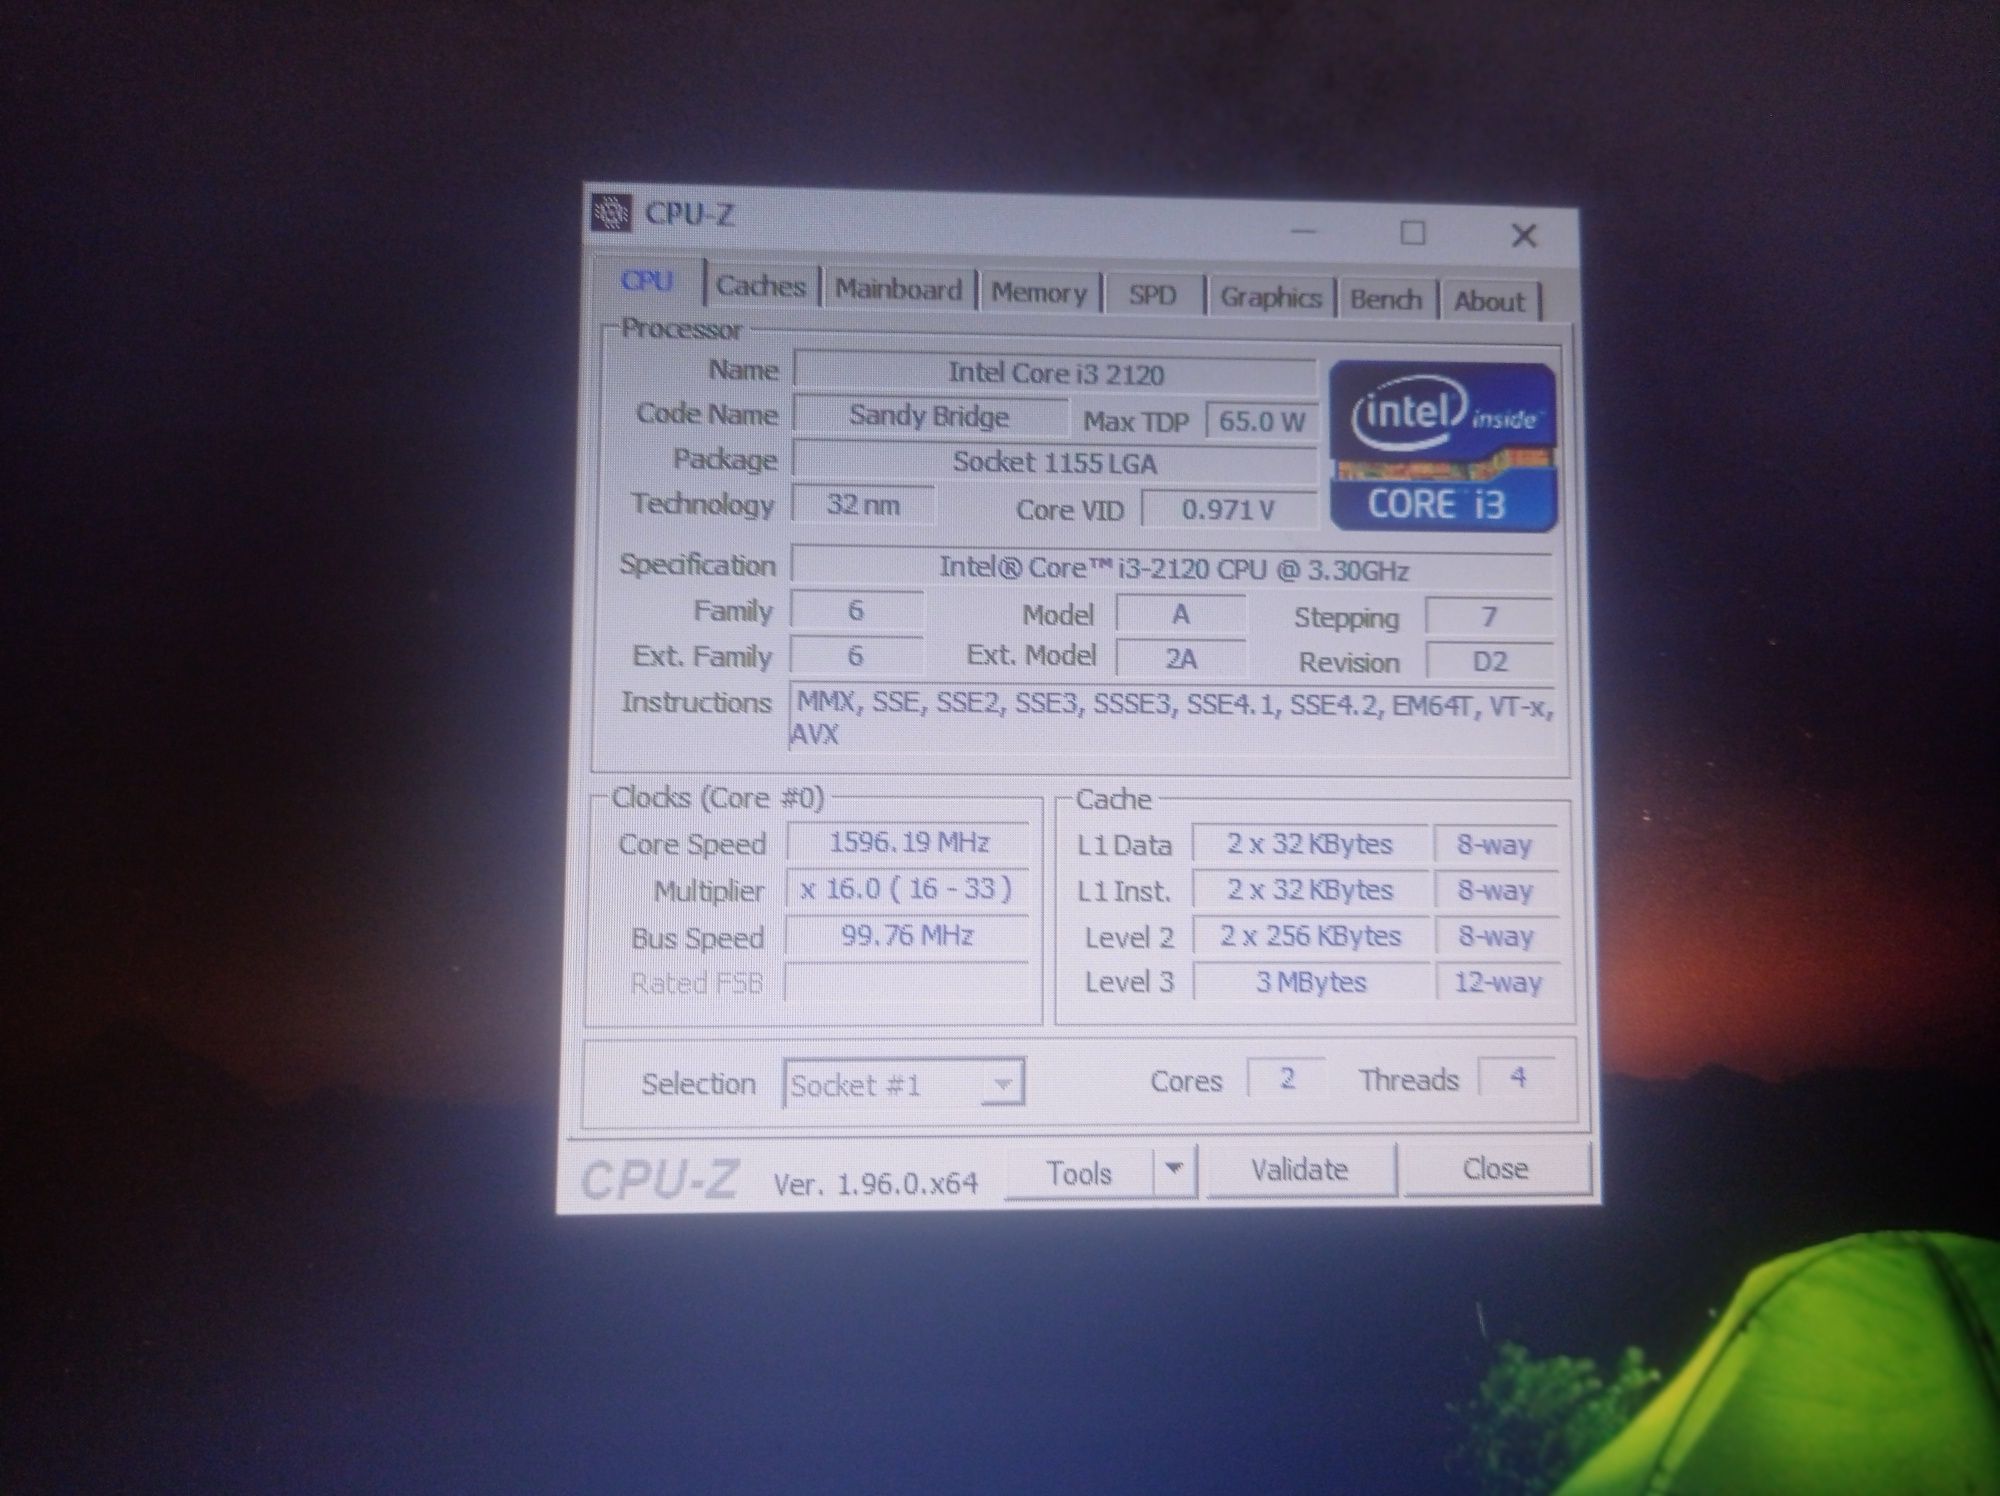This screenshot has width=2000, height=1496.
Task: Click the Name field 'Intel Core i3 2120'
Action: point(1055,373)
